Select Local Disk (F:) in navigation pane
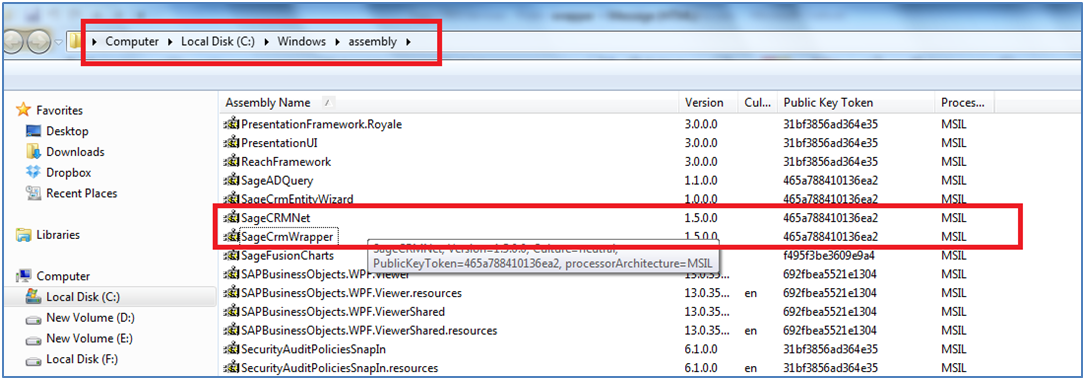The width and height of the screenshot is (1085, 380). point(82,359)
